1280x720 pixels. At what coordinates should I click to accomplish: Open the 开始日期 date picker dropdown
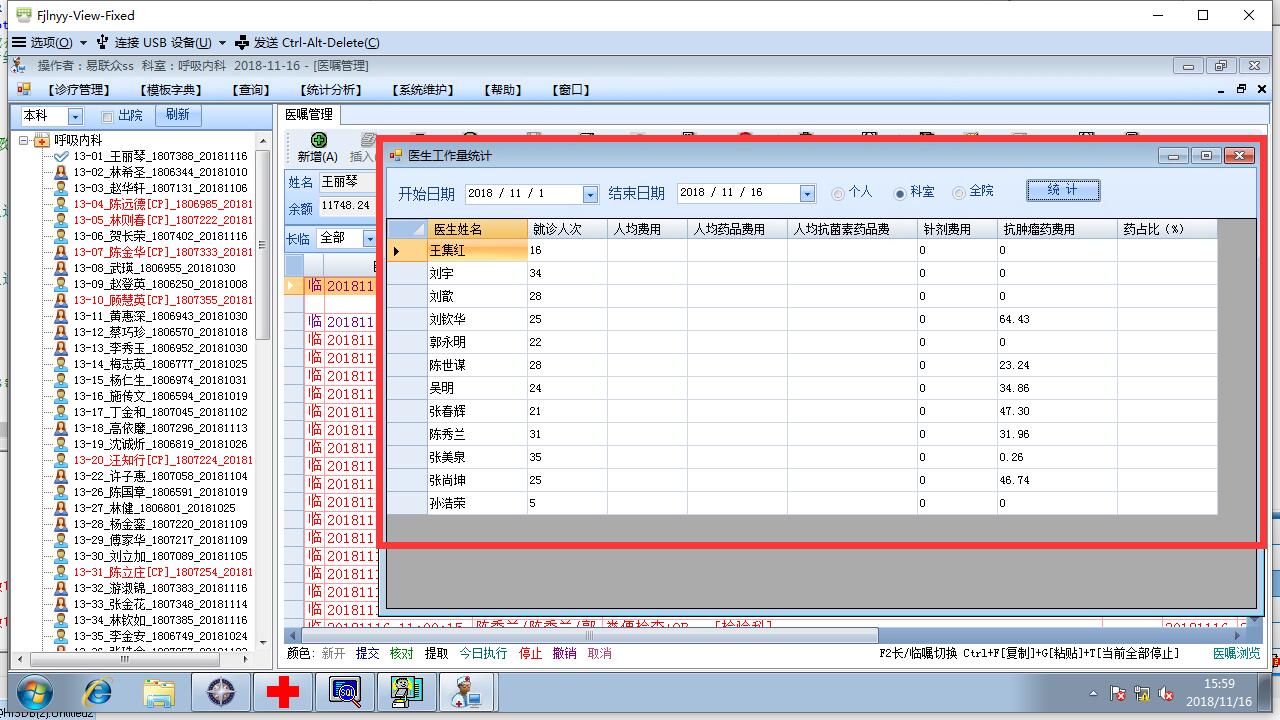pyautogui.click(x=590, y=194)
